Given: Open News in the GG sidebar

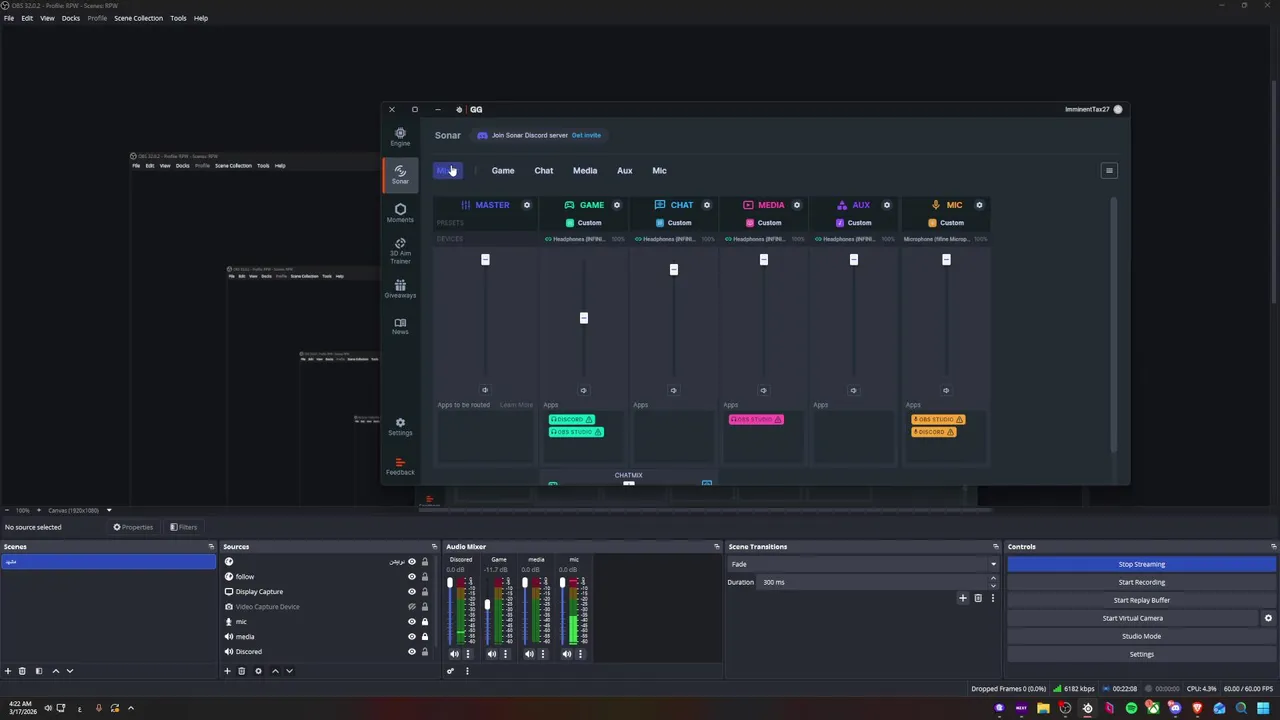Looking at the screenshot, I should coord(400,326).
